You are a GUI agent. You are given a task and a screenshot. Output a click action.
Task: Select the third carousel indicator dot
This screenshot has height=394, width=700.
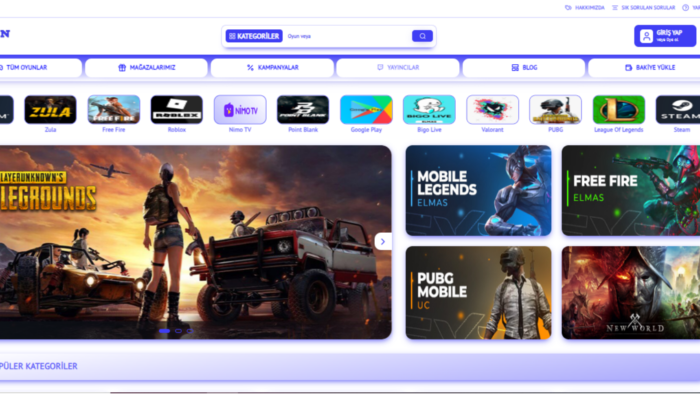(x=190, y=331)
